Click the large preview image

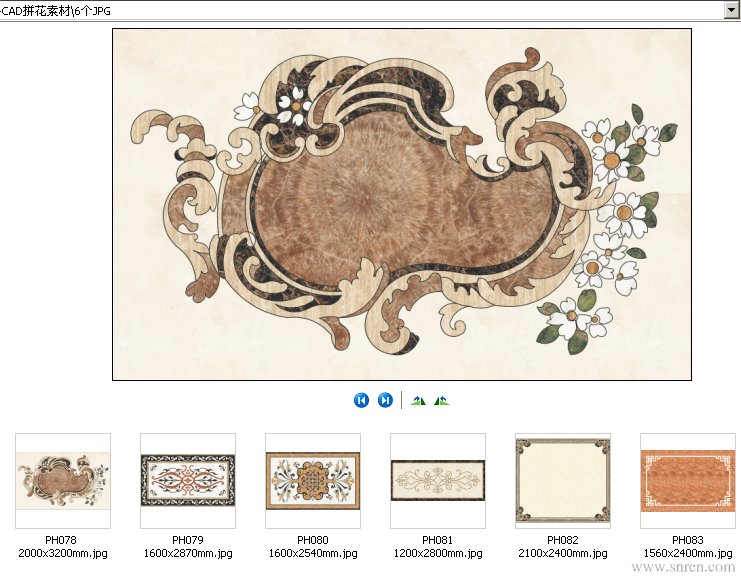(x=402, y=204)
